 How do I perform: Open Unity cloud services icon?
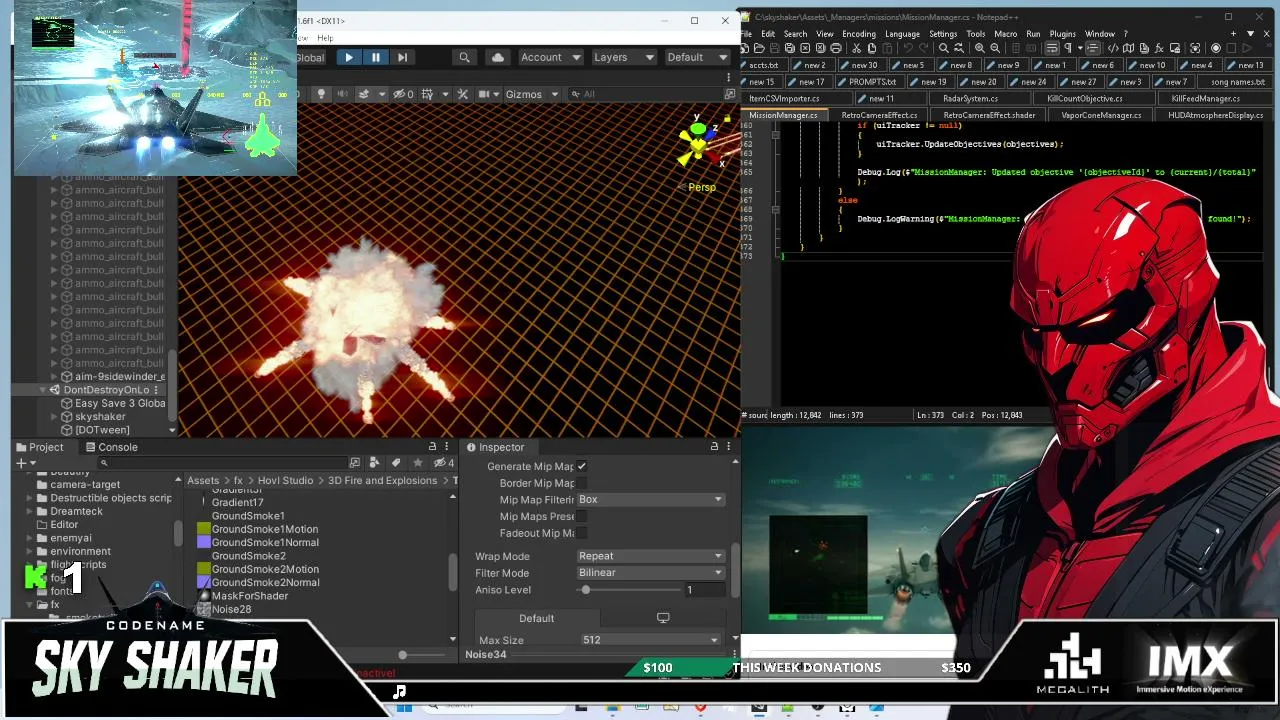[498, 58]
